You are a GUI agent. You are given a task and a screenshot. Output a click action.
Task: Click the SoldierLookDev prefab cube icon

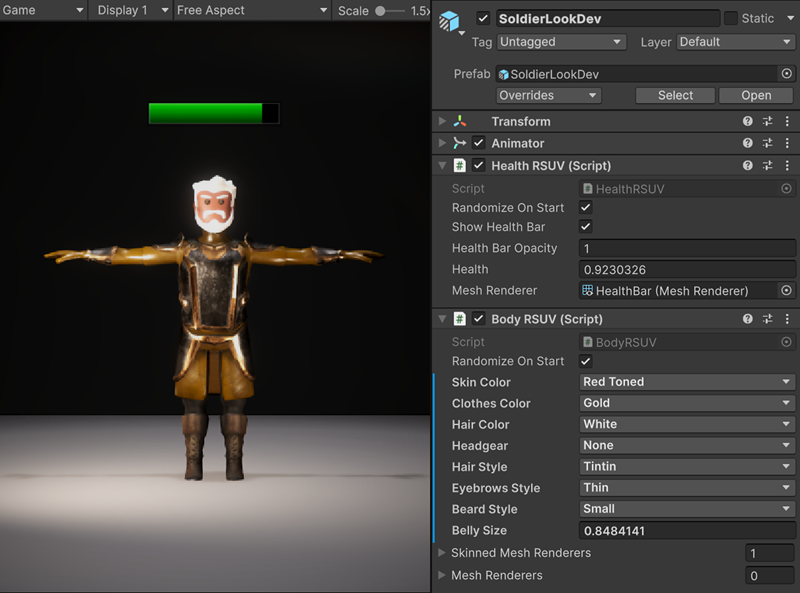[450, 18]
